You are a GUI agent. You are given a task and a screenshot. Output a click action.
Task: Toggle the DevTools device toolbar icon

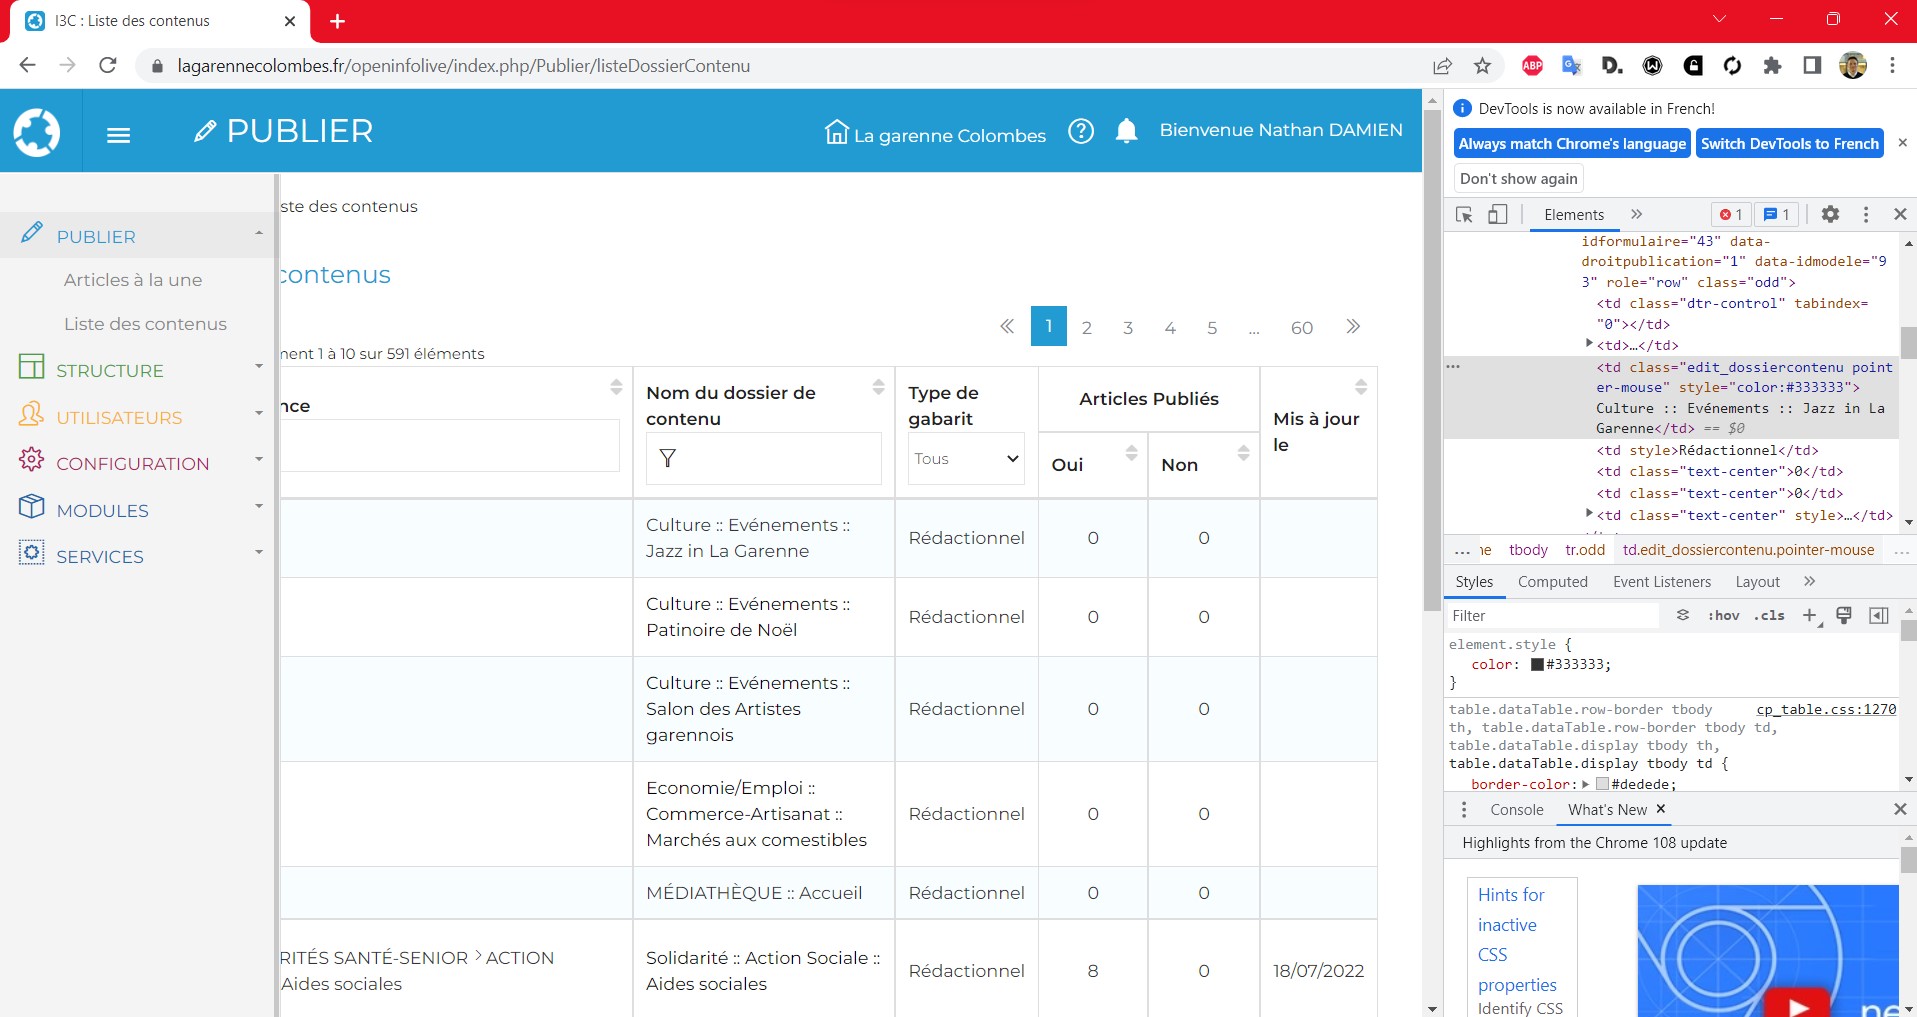[1497, 215]
